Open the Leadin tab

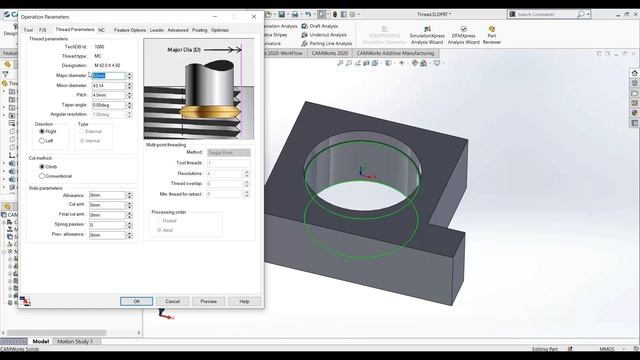click(x=157, y=30)
